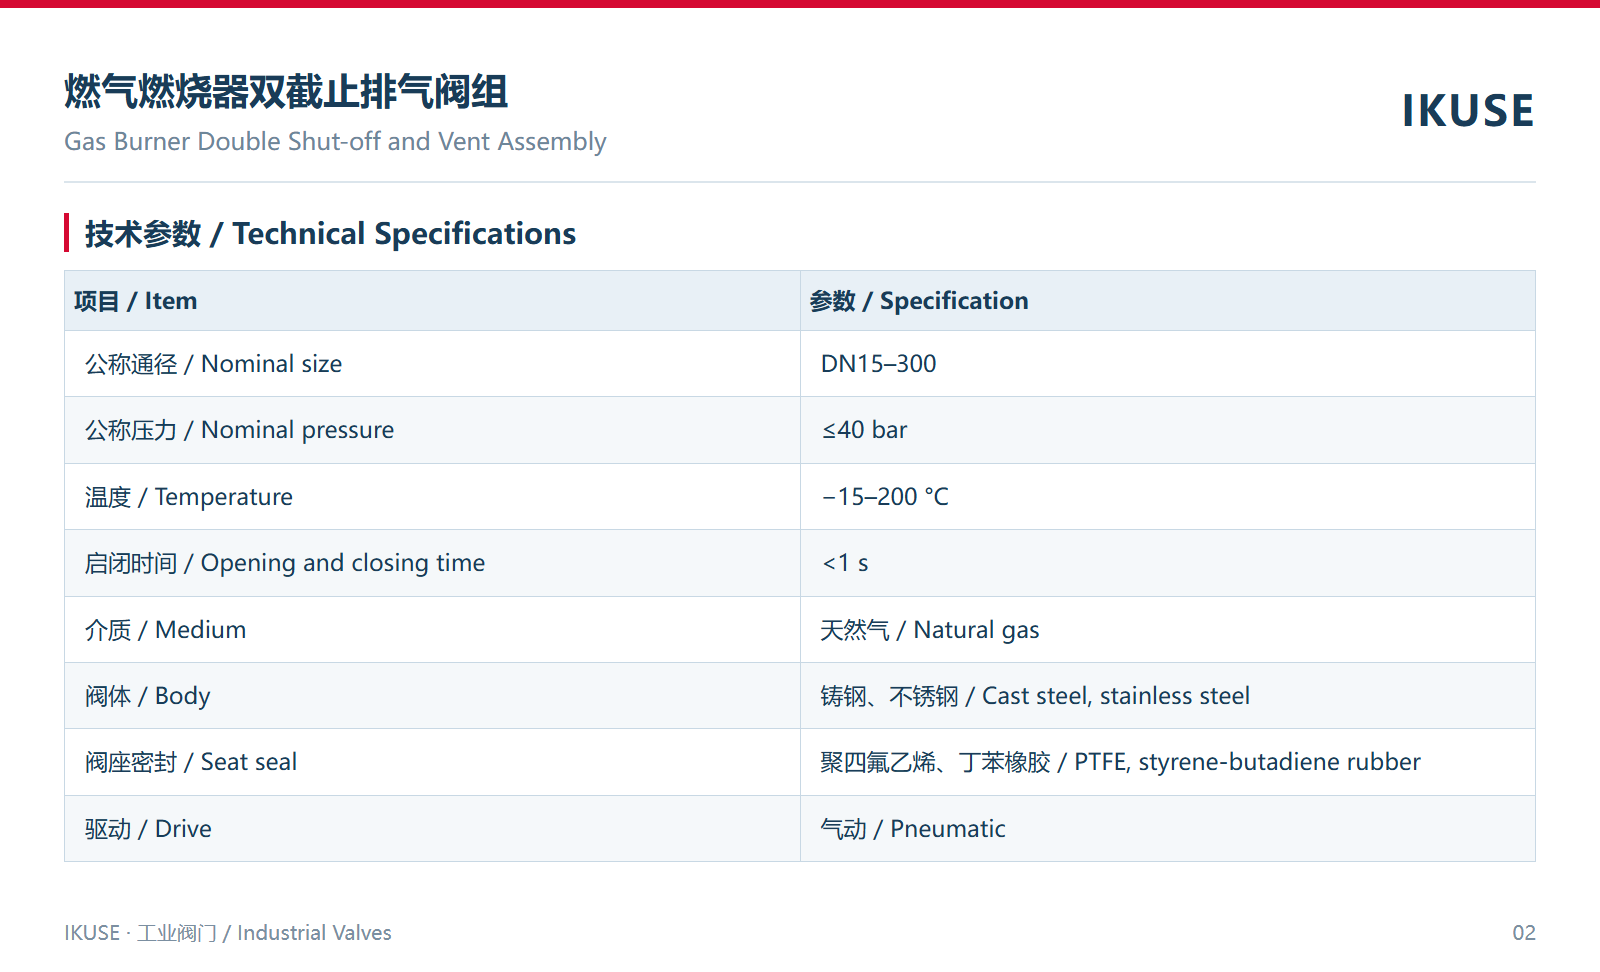Viewport: 1600px width, 972px height.
Task: Click the page number 02
Action: pyautogui.click(x=1523, y=933)
